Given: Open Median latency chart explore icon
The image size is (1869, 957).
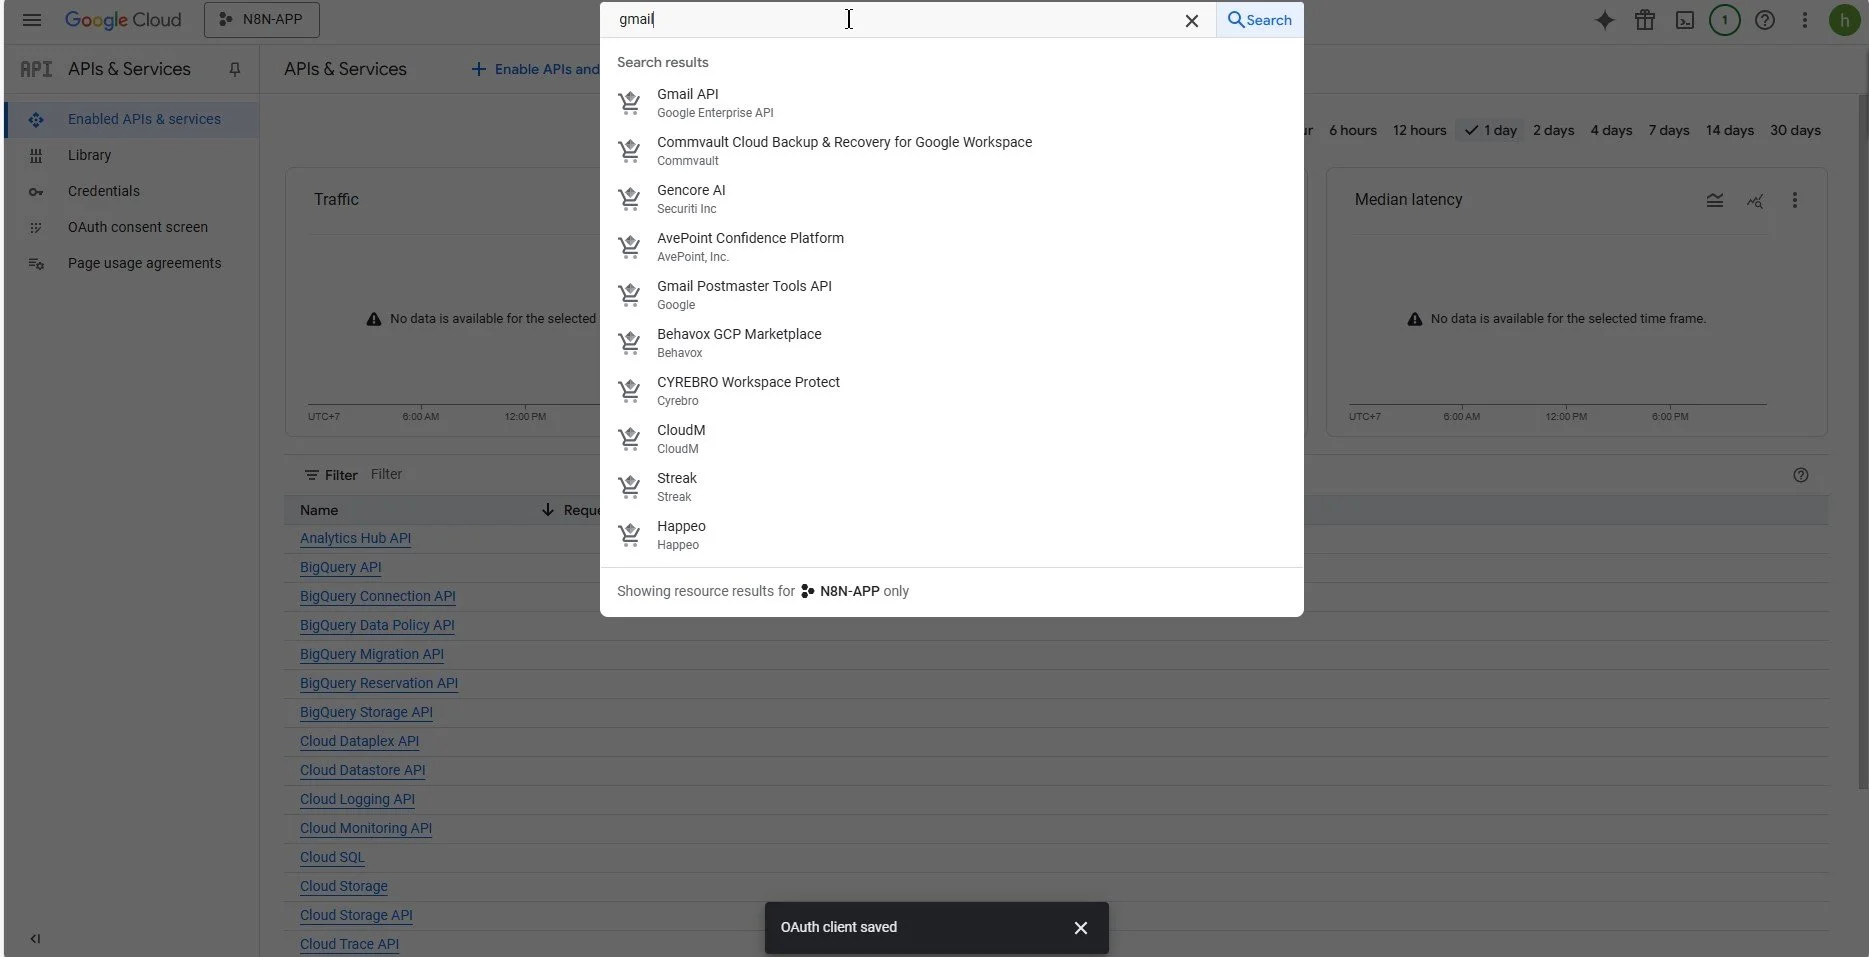Looking at the screenshot, I should pyautogui.click(x=1755, y=200).
